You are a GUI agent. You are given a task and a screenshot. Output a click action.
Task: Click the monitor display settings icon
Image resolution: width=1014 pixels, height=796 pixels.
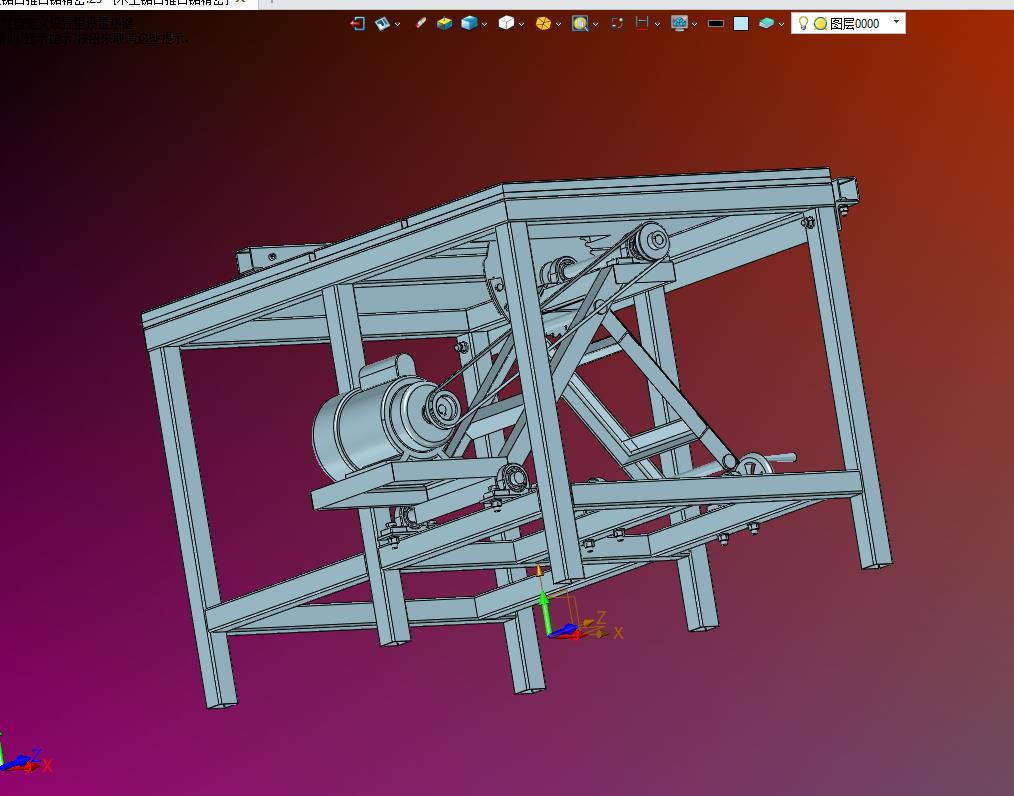679,24
